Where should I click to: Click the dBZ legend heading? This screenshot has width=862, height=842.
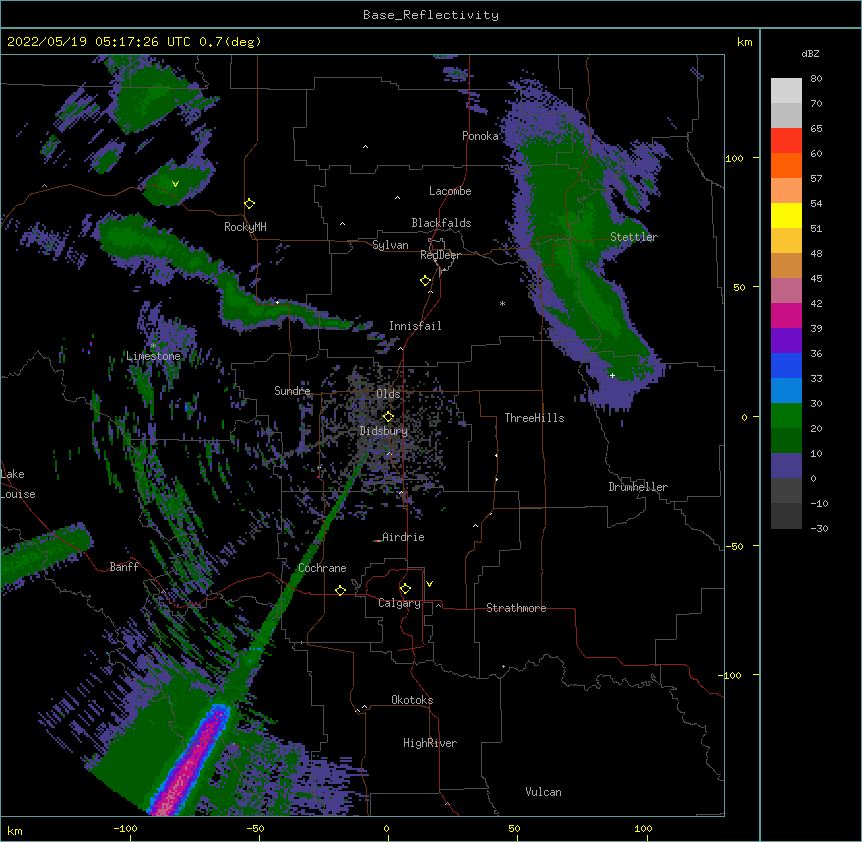click(810, 53)
